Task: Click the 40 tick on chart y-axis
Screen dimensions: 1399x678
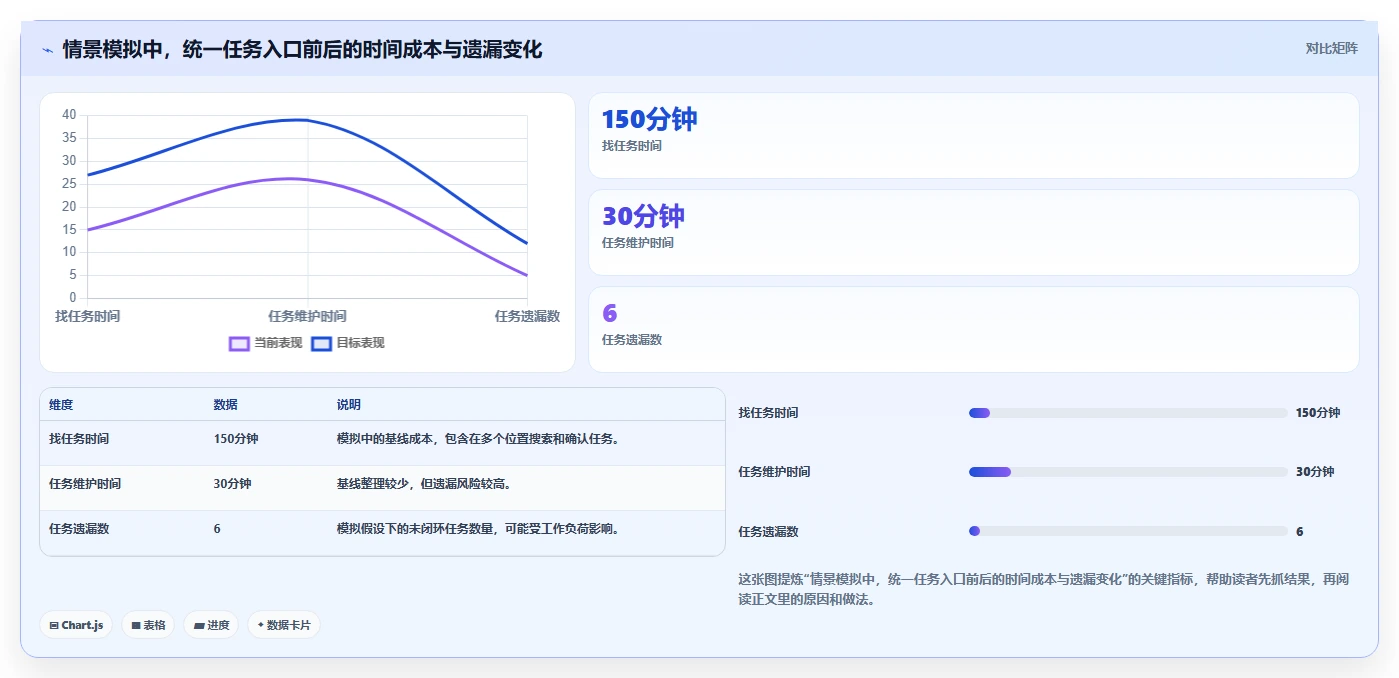Action: coord(69,115)
